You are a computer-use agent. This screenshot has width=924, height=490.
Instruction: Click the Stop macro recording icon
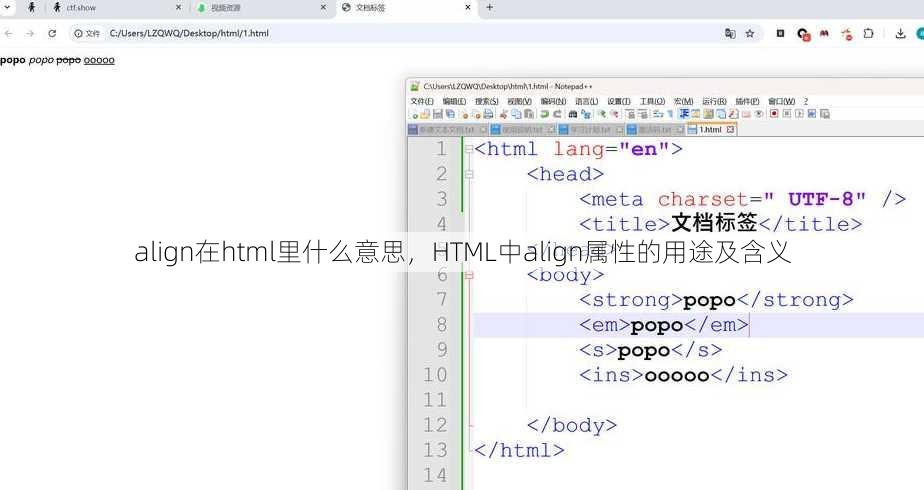(x=787, y=114)
